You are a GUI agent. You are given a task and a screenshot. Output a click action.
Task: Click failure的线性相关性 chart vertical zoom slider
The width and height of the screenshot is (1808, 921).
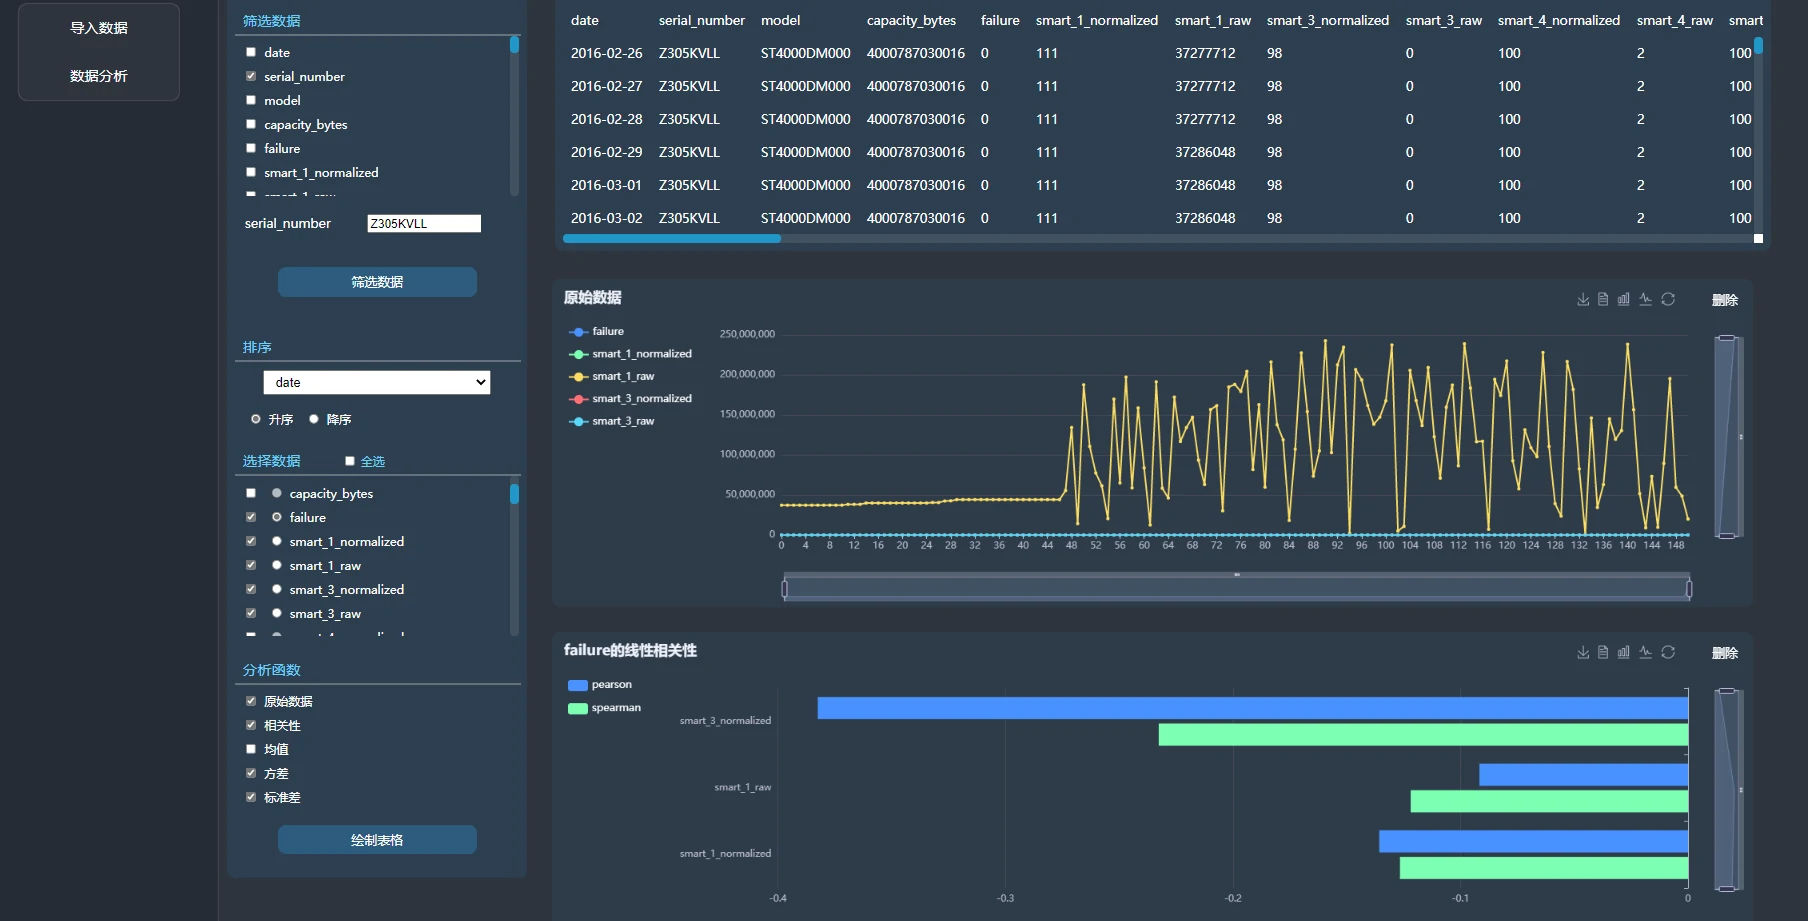(1727, 790)
